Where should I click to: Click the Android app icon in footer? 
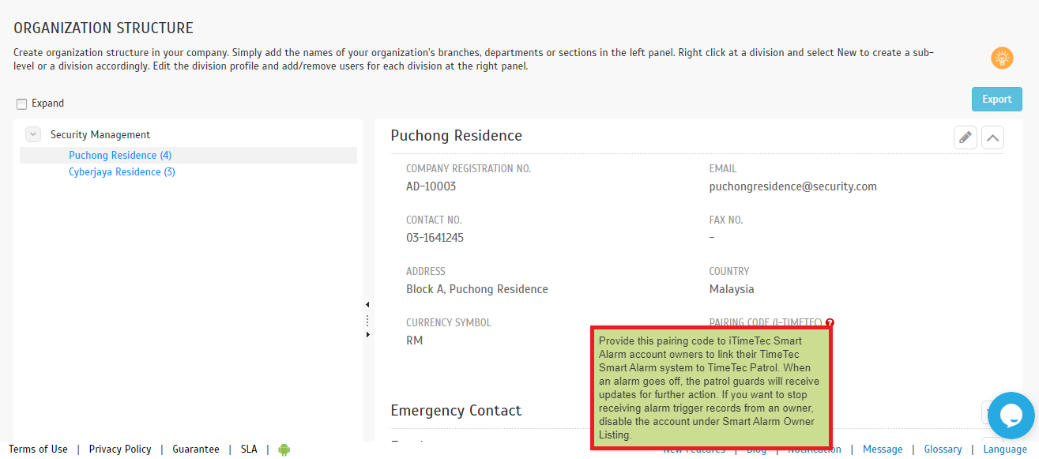284,450
